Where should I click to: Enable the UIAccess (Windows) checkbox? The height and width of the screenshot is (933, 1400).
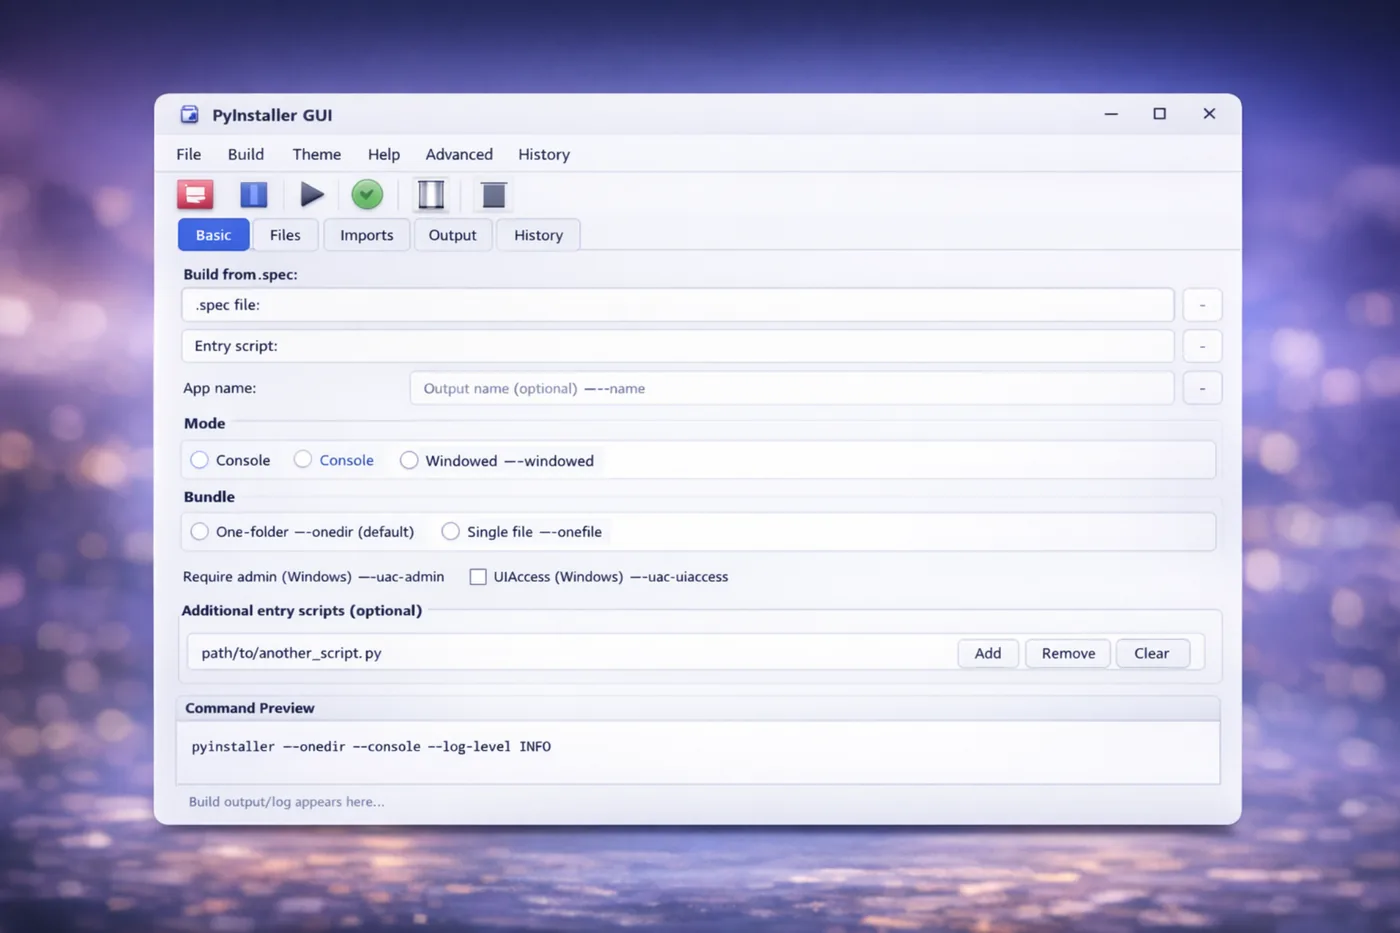(477, 576)
